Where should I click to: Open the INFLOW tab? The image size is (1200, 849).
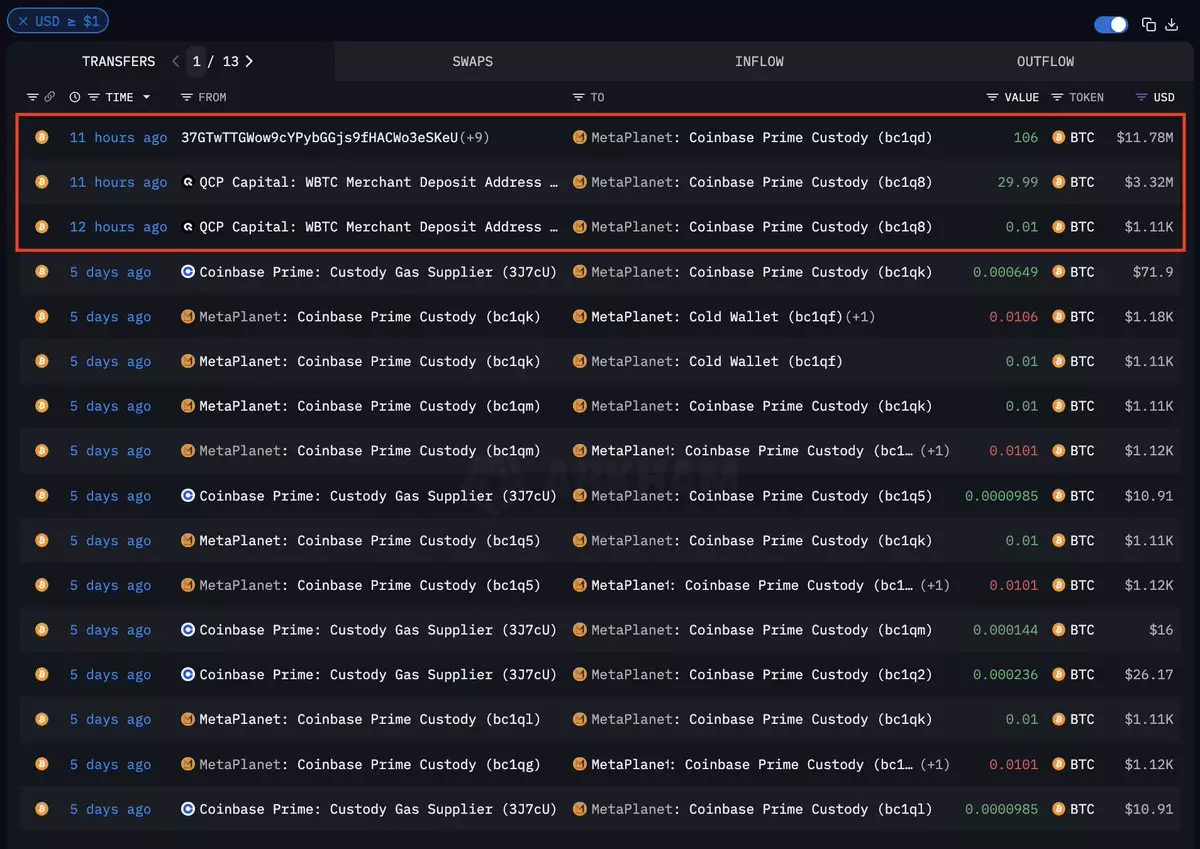pyautogui.click(x=759, y=61)
